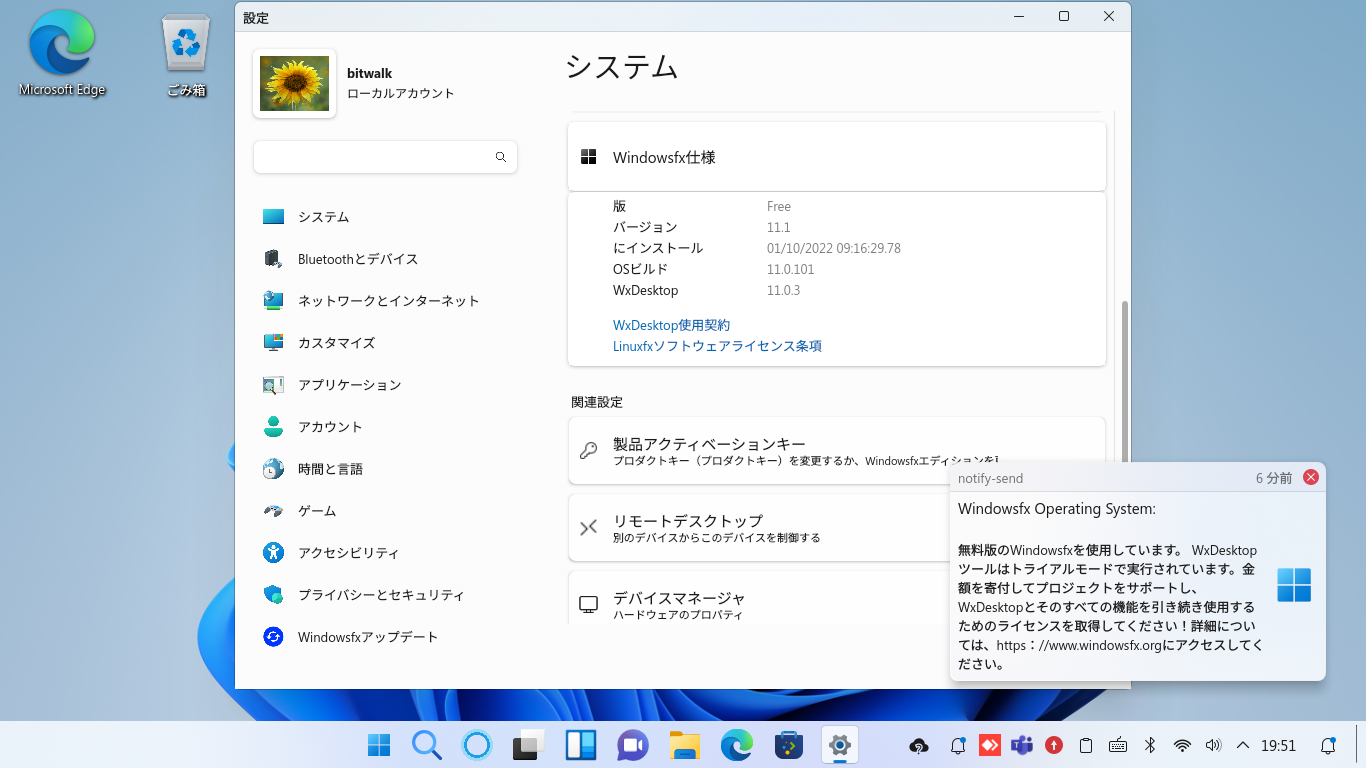The image size is (1366, 768).
Task: Click the Windowsfx仕様 header card
Action: click(x=837, y=157)
